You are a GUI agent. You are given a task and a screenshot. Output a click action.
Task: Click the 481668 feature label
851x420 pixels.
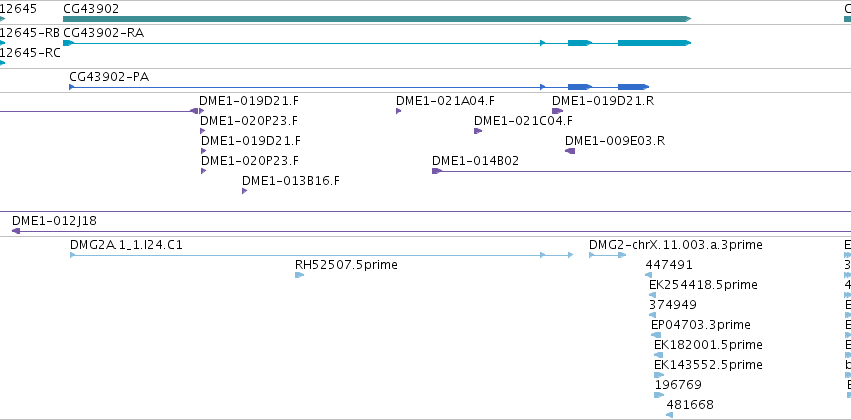[690, 405]
